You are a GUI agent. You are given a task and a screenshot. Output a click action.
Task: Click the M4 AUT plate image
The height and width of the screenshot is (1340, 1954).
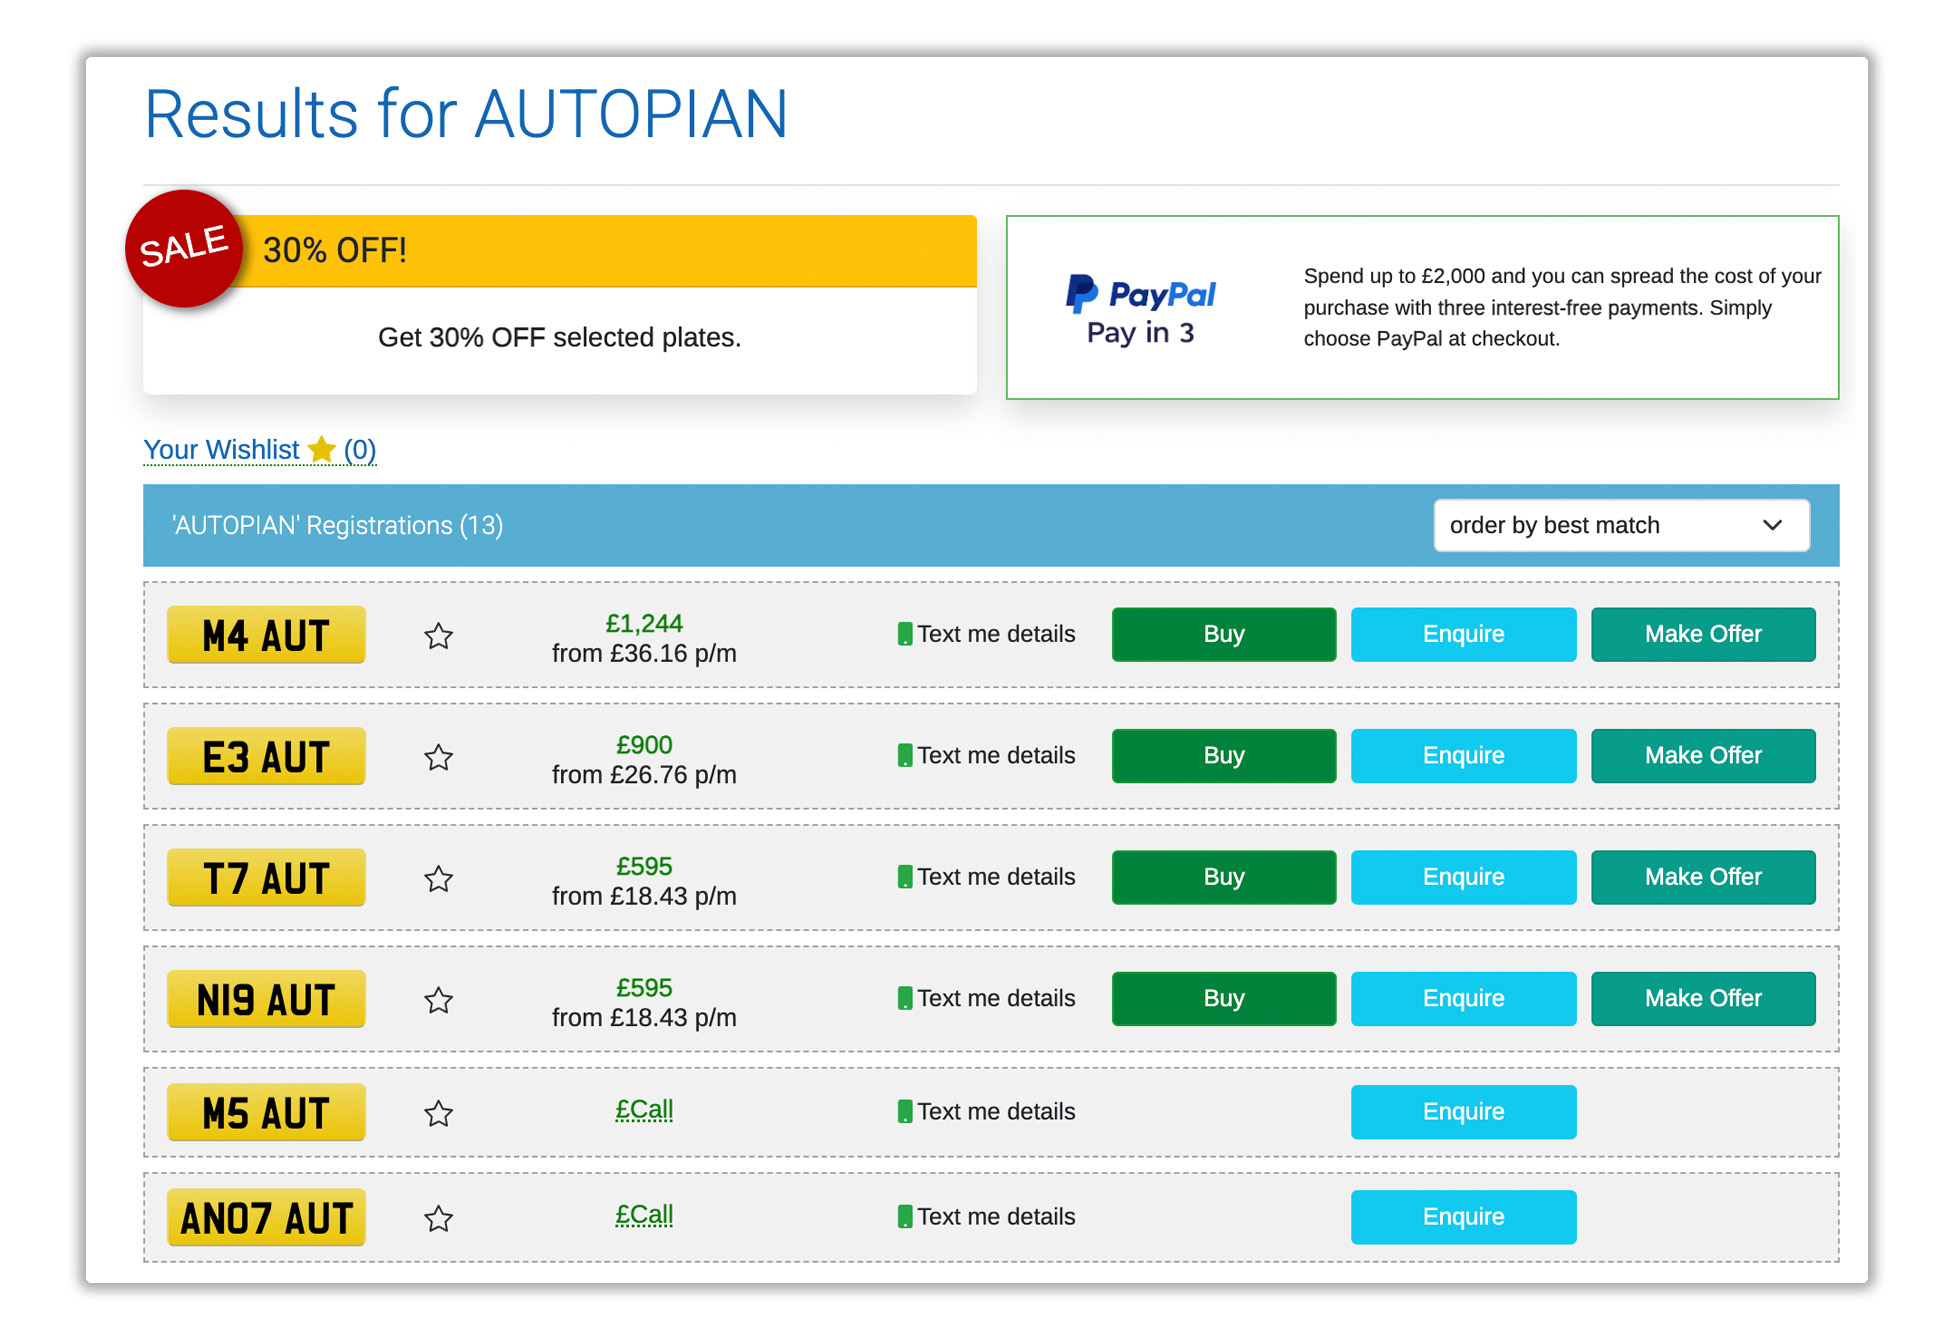click(x=265, y=634)
